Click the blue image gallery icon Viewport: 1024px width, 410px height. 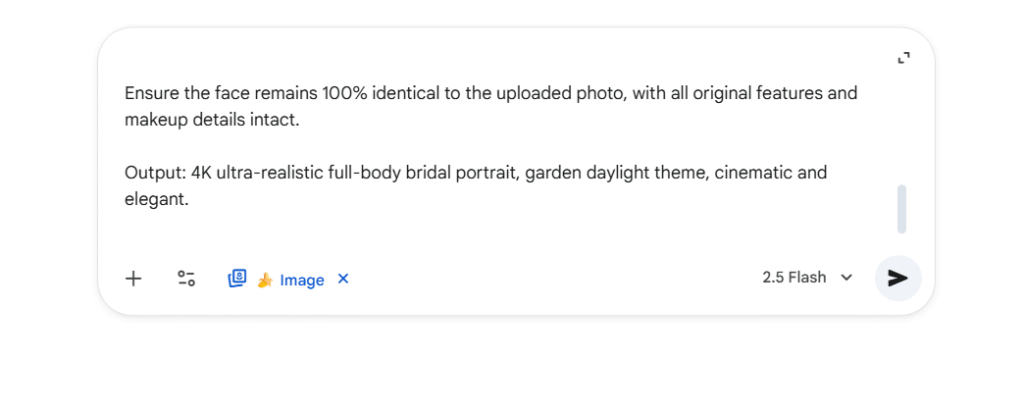237,278
